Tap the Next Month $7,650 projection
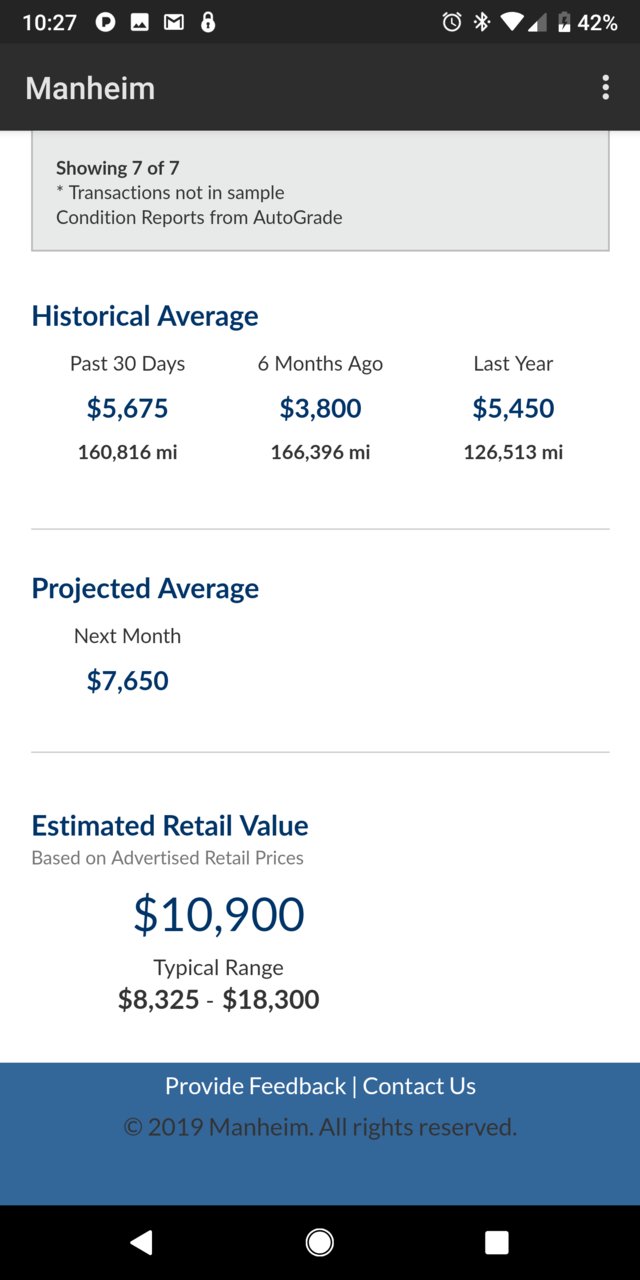 point(128,681)
